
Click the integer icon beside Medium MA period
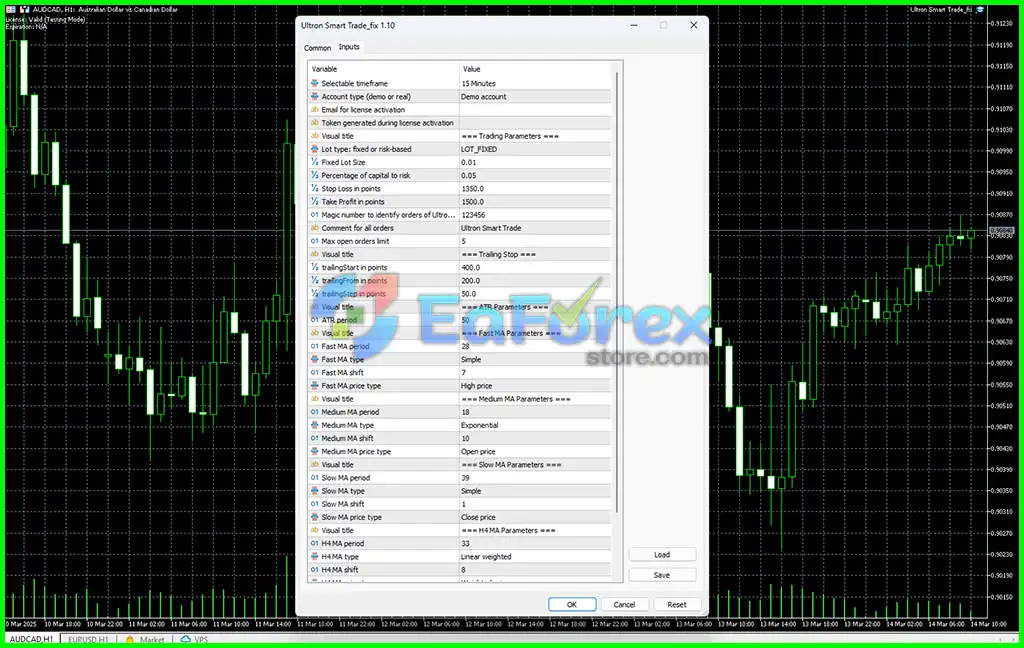click(315, 412)
